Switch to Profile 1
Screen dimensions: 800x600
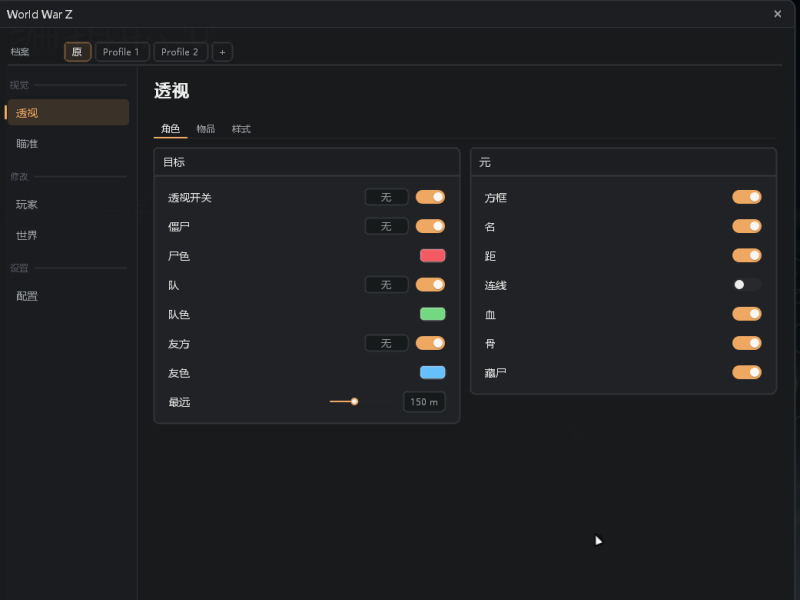[x=121, y=52]
